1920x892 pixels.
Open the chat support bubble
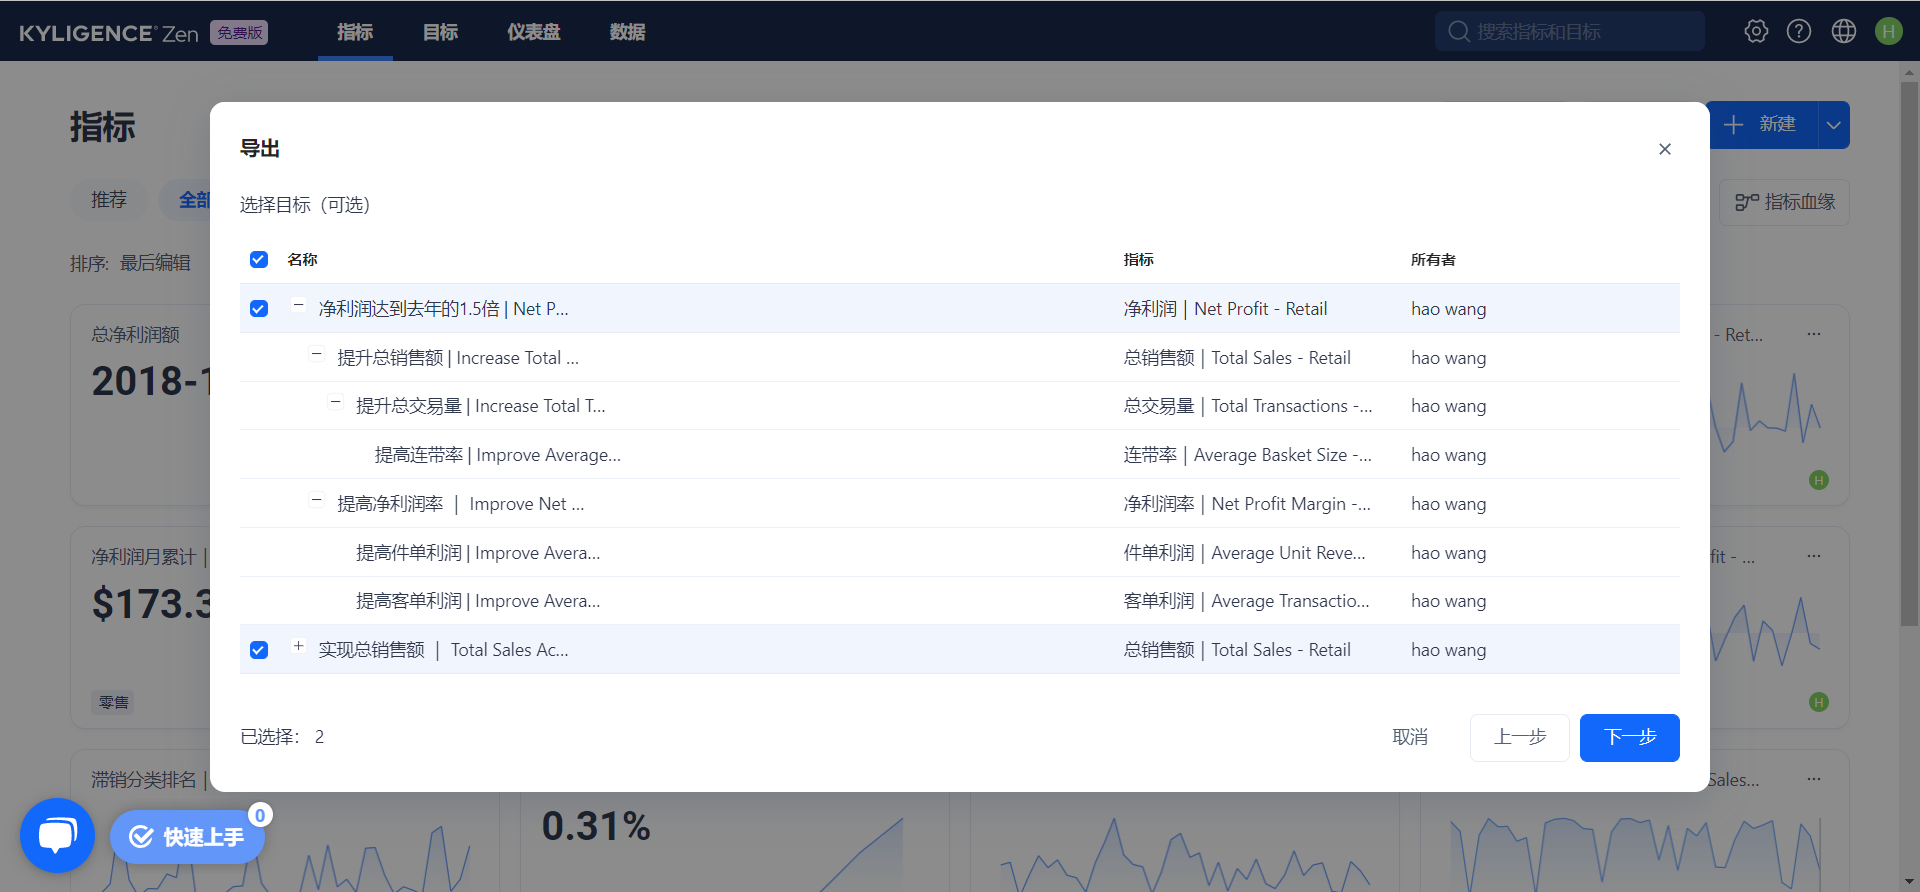pos(57,835)
